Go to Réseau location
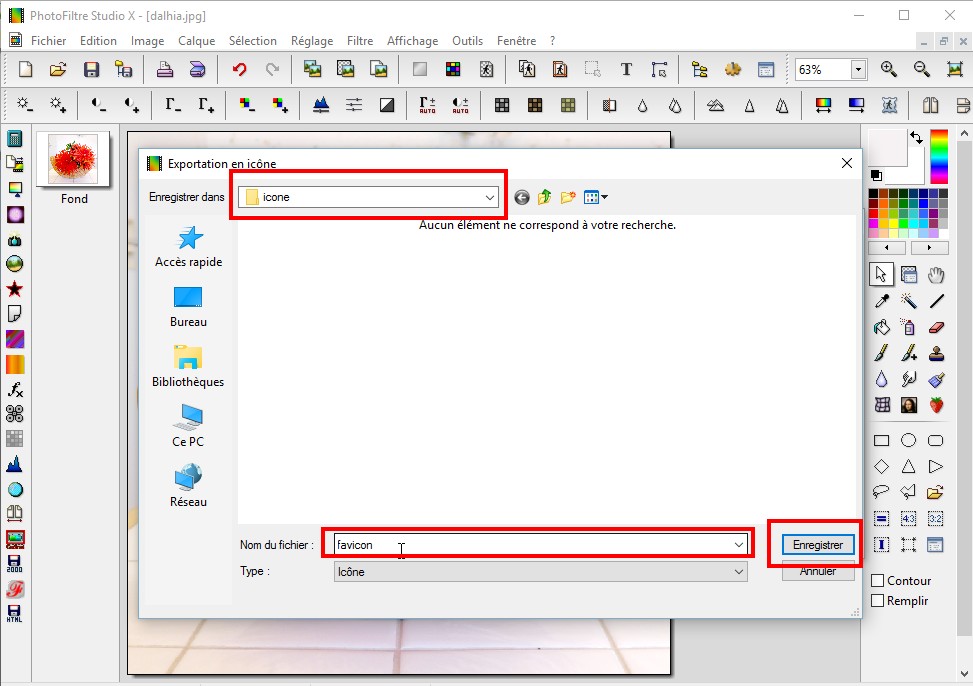This screenshot has height=686, width=973. [189, 487]
